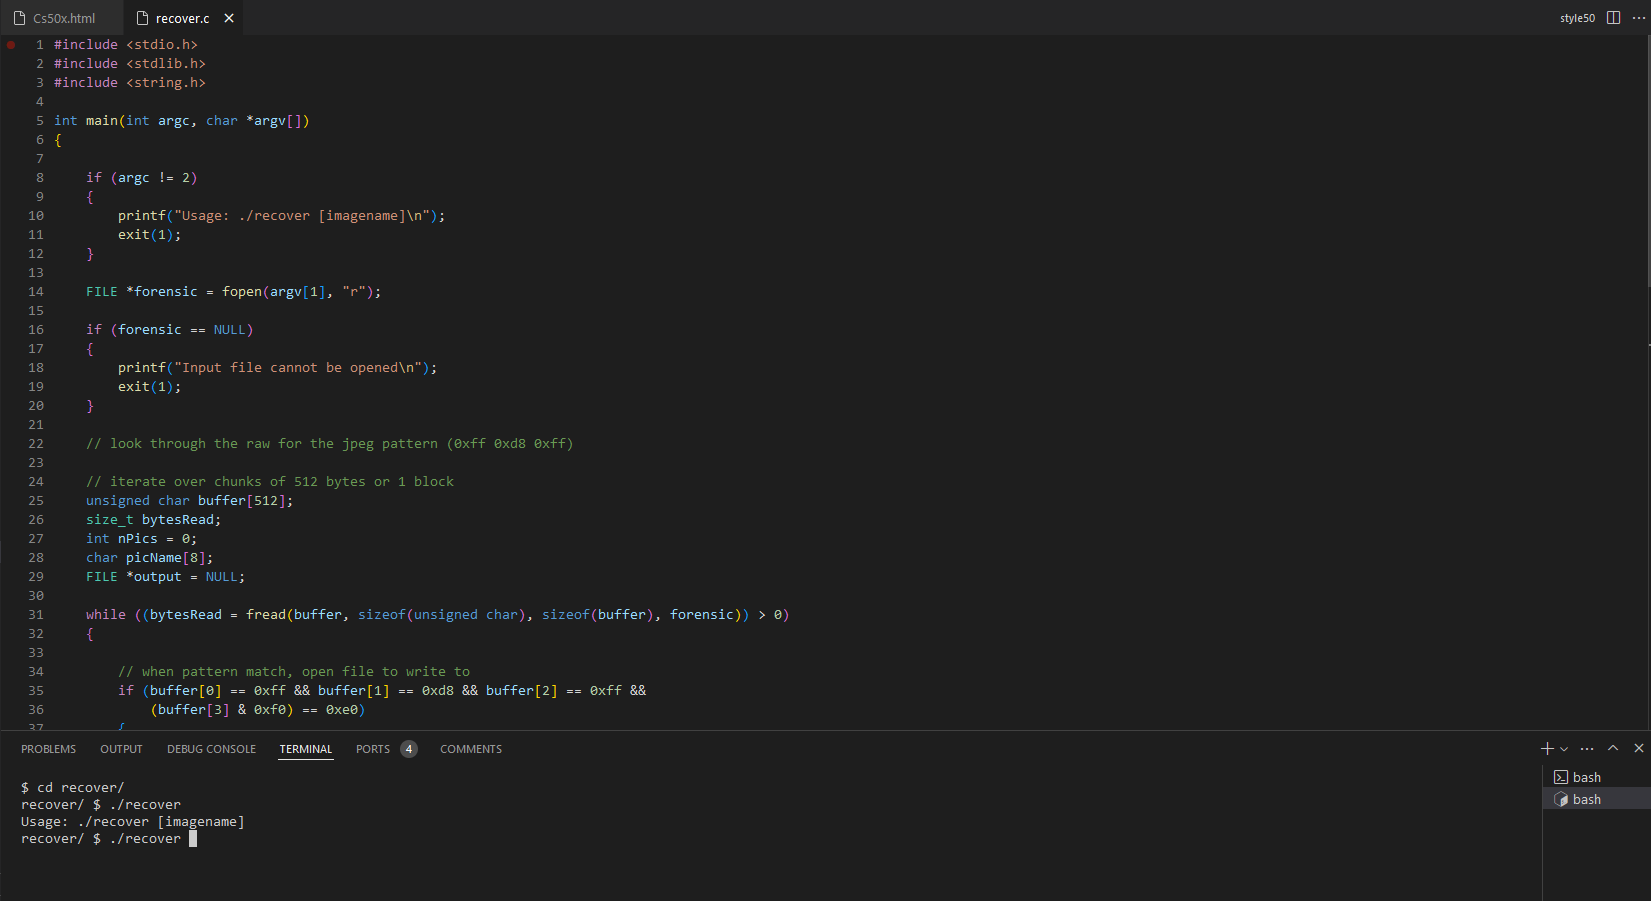1651x901 pixels.
Task: Open the Problems panel tab
Action: click(x=48, y=749)
